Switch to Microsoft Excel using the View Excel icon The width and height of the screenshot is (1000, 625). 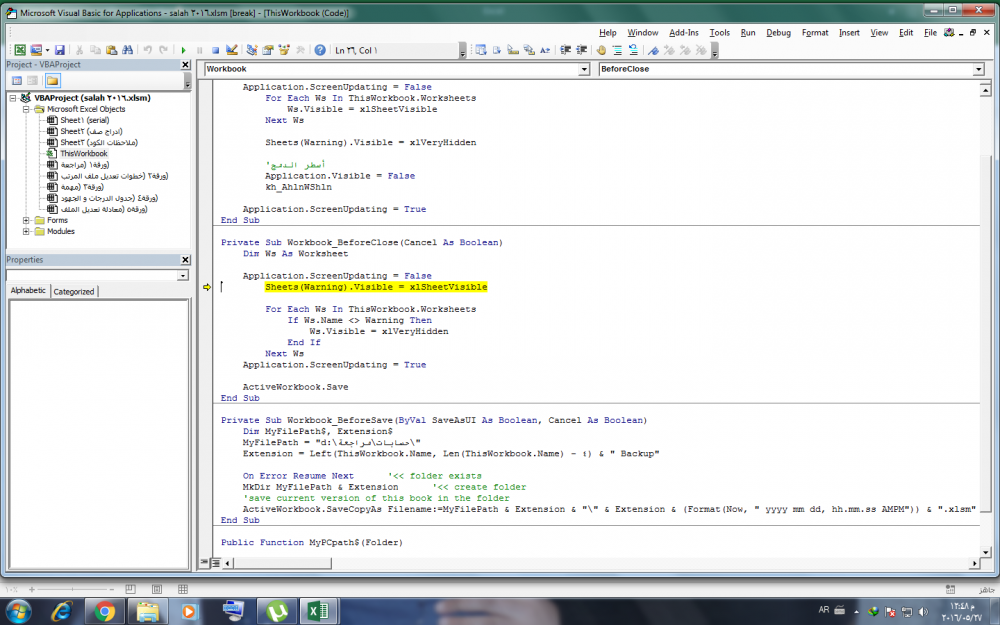tap(20, 50)
